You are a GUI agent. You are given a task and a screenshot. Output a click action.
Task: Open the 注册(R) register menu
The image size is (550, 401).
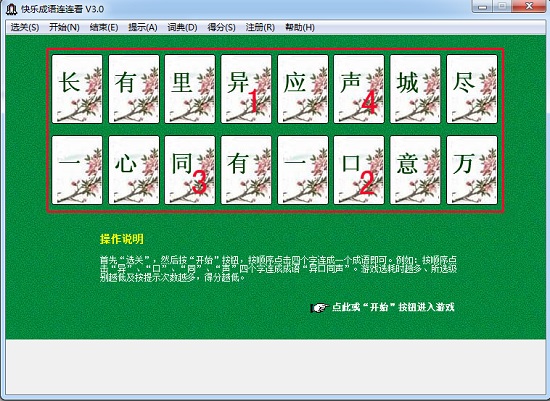pyautogui.click(x=260, y=27)
